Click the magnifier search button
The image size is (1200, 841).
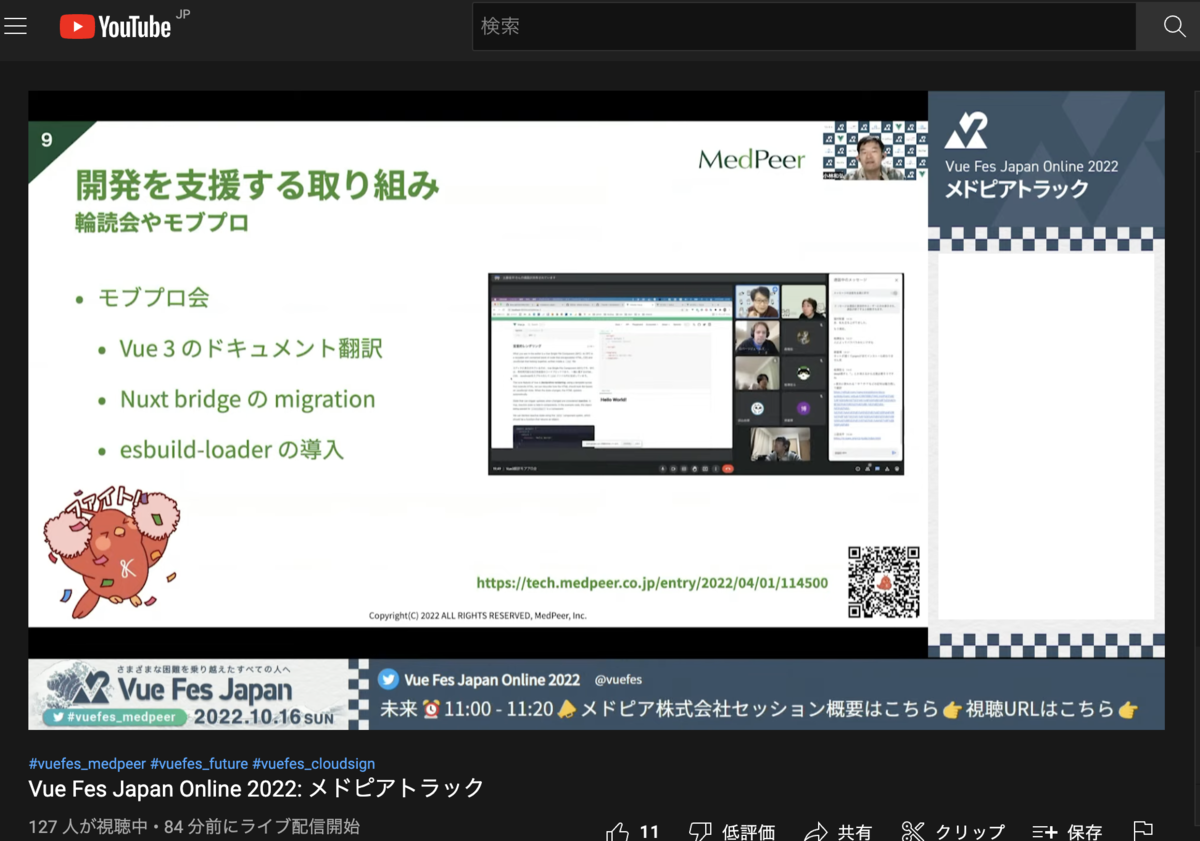tap(1174, 26)
